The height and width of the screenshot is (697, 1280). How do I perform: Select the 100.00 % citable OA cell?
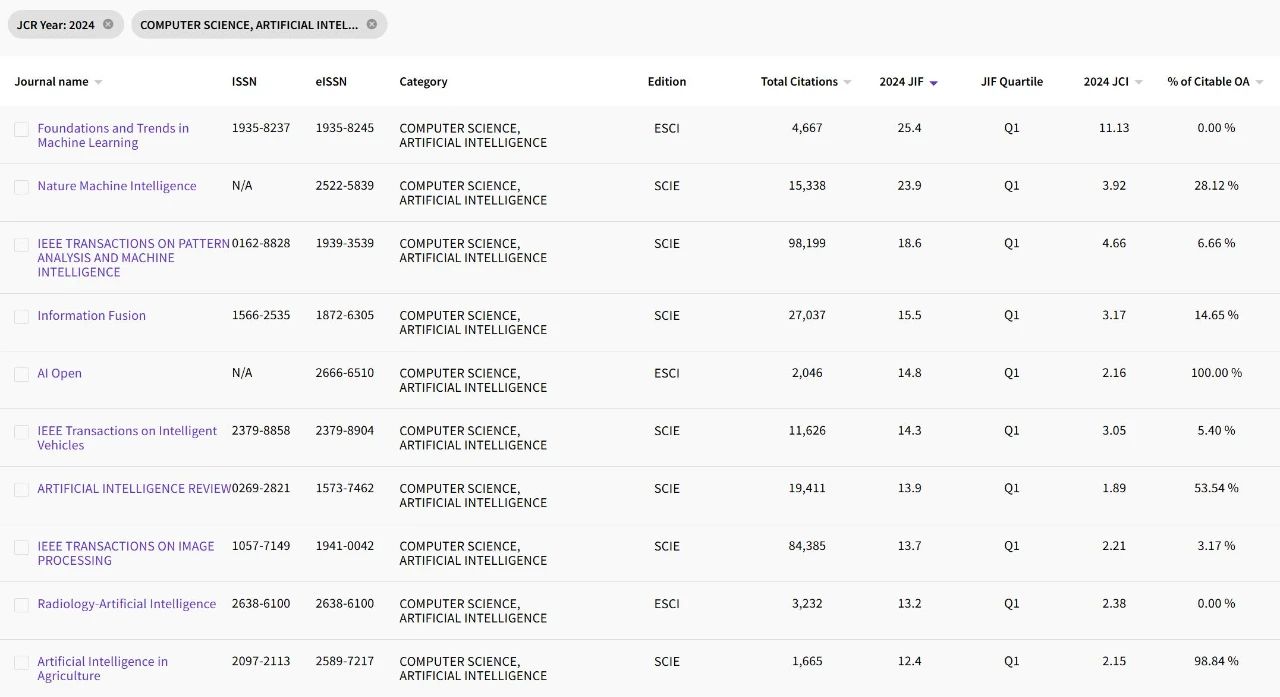point(1216,373)
